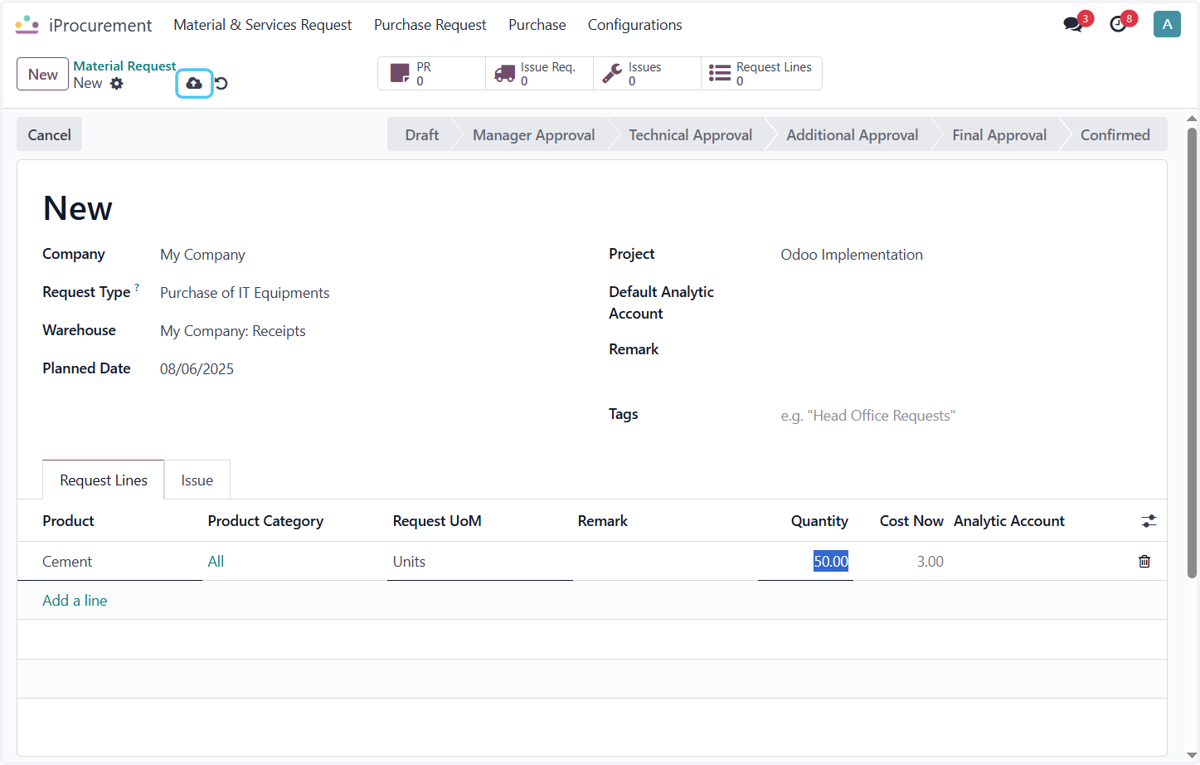The width and height of the screenshot is (1200, 765).
Task: Open the Configurations menu
Action: click(635, 25)
